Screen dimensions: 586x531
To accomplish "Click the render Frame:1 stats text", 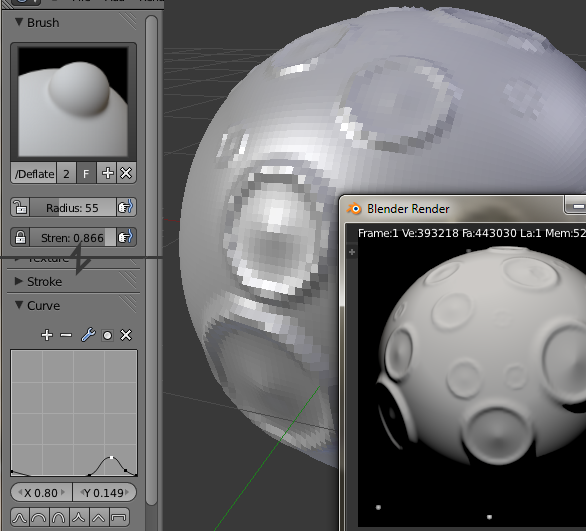I will click(x=472, y=234).
